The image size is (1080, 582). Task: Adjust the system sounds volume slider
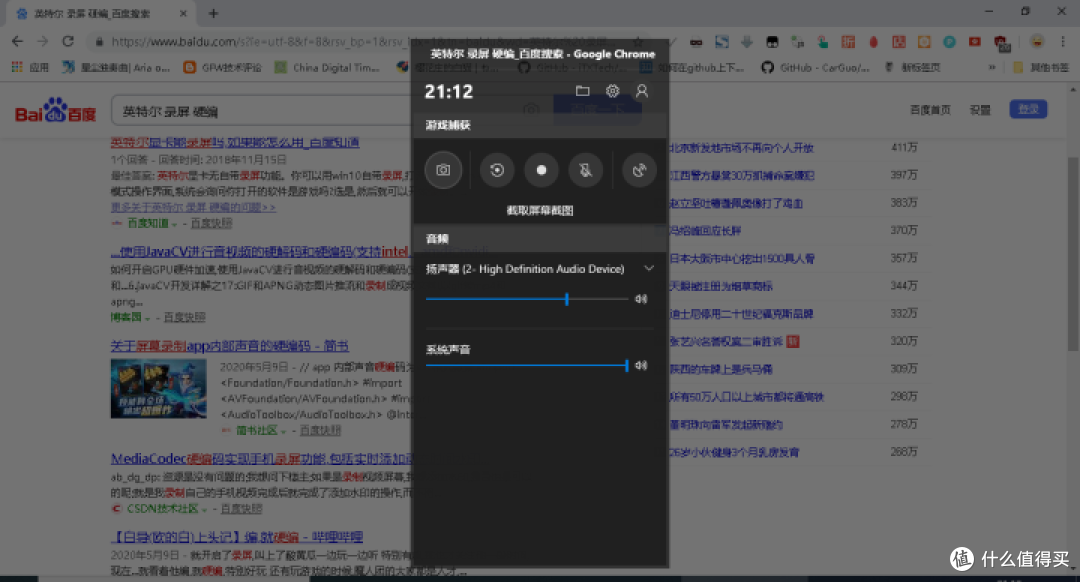coord(527,366)
